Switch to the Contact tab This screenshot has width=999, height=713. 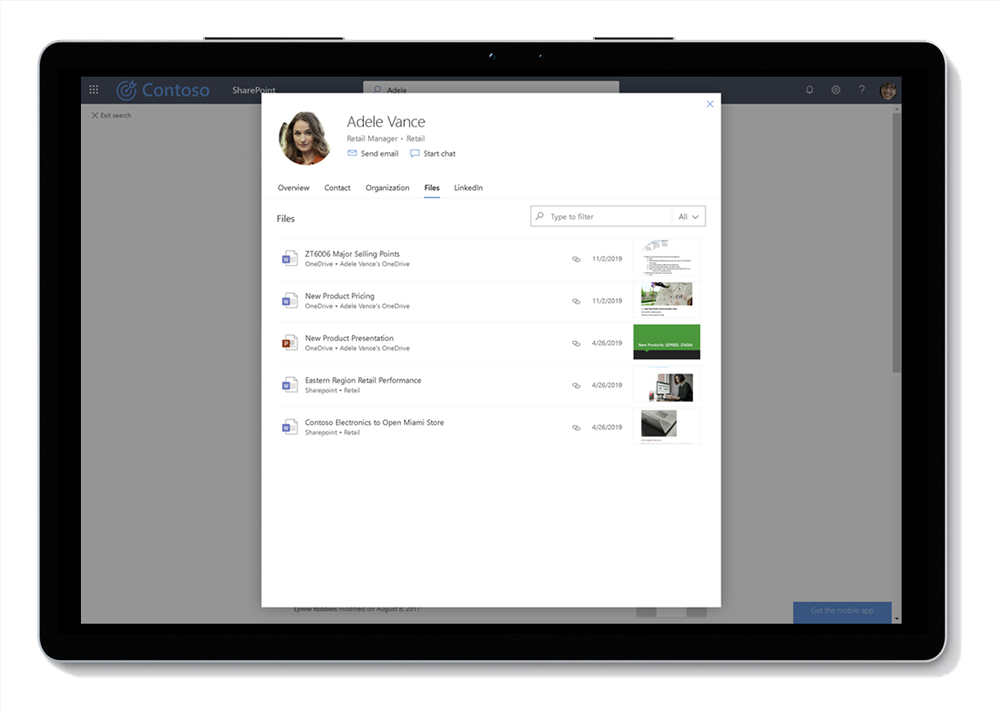tap(337, 187)
